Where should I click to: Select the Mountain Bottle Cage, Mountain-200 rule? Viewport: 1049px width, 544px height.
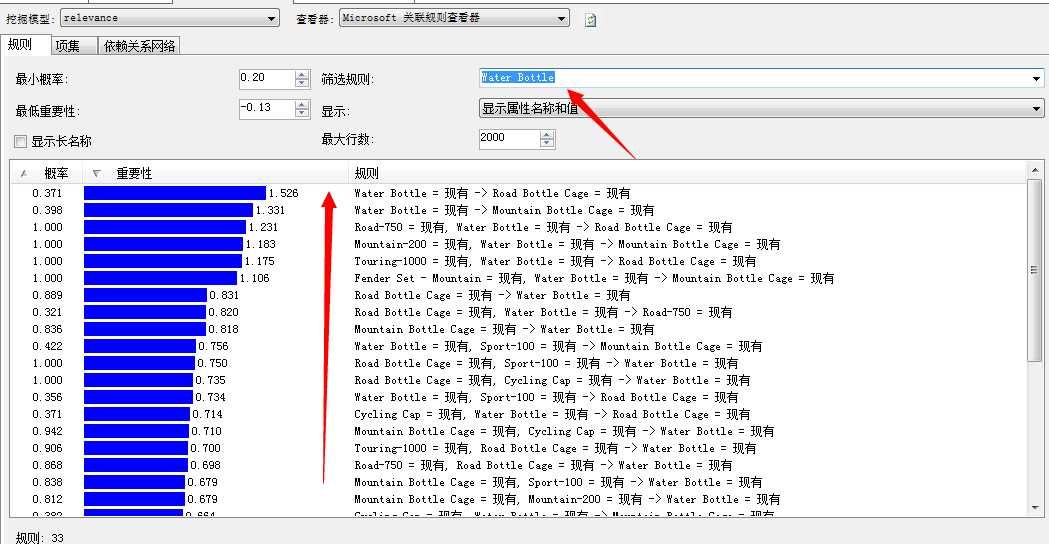pos(518,499)
